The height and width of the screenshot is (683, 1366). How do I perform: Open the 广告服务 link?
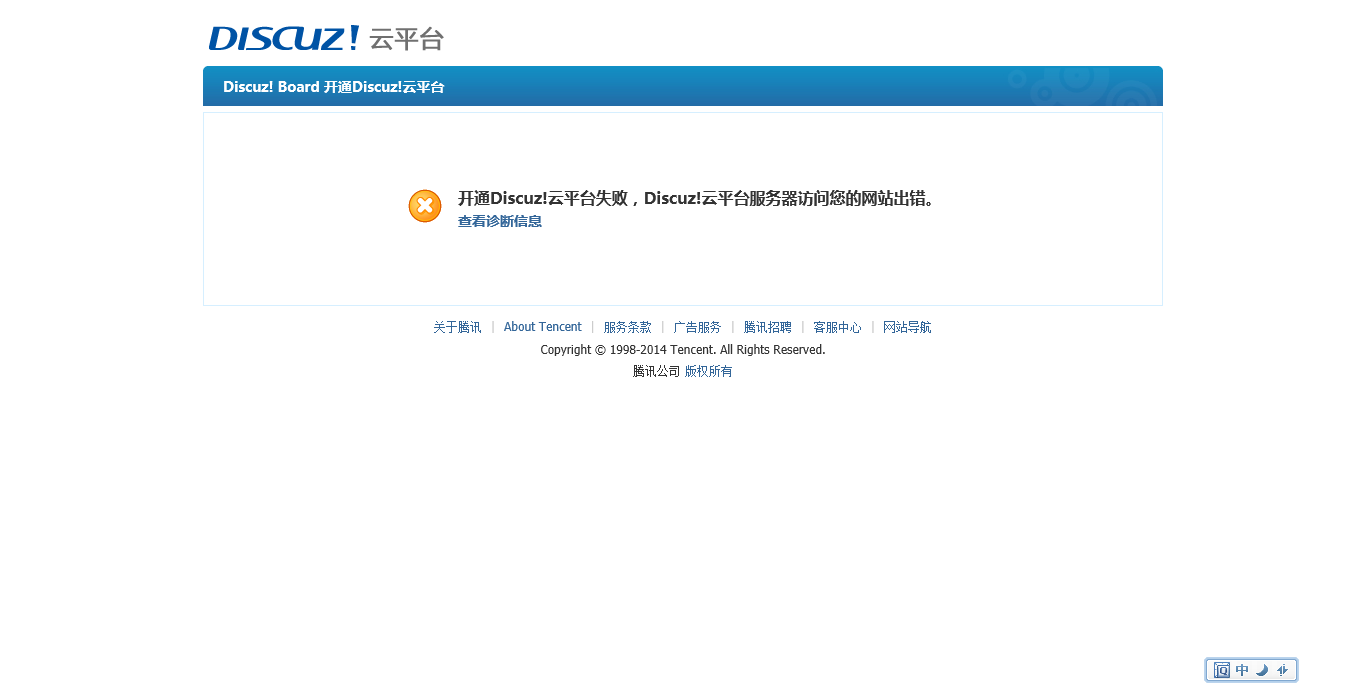point(697,327)
